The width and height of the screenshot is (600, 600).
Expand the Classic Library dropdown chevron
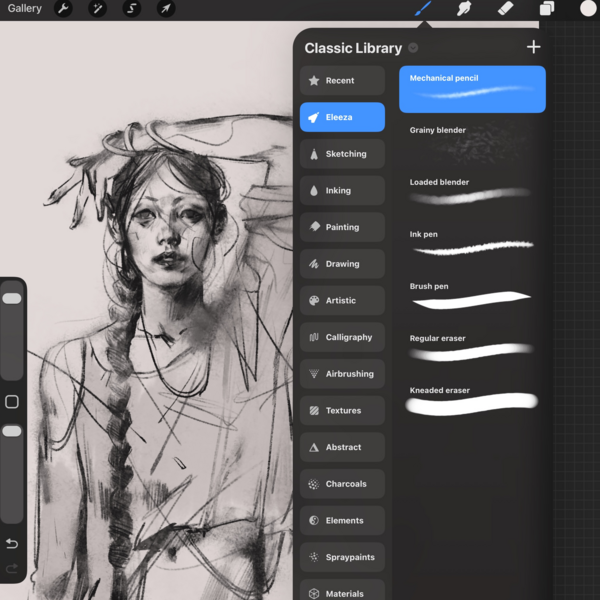tap(413, 48)
